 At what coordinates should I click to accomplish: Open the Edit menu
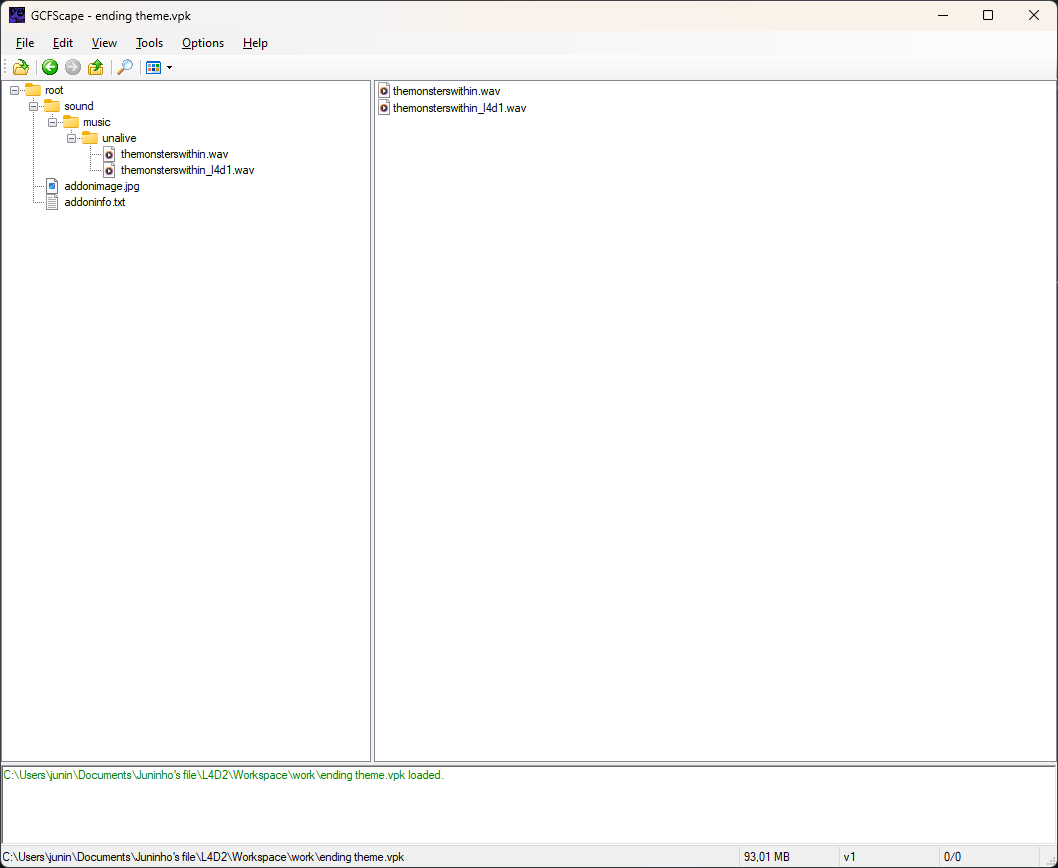[x=63, y=43]
